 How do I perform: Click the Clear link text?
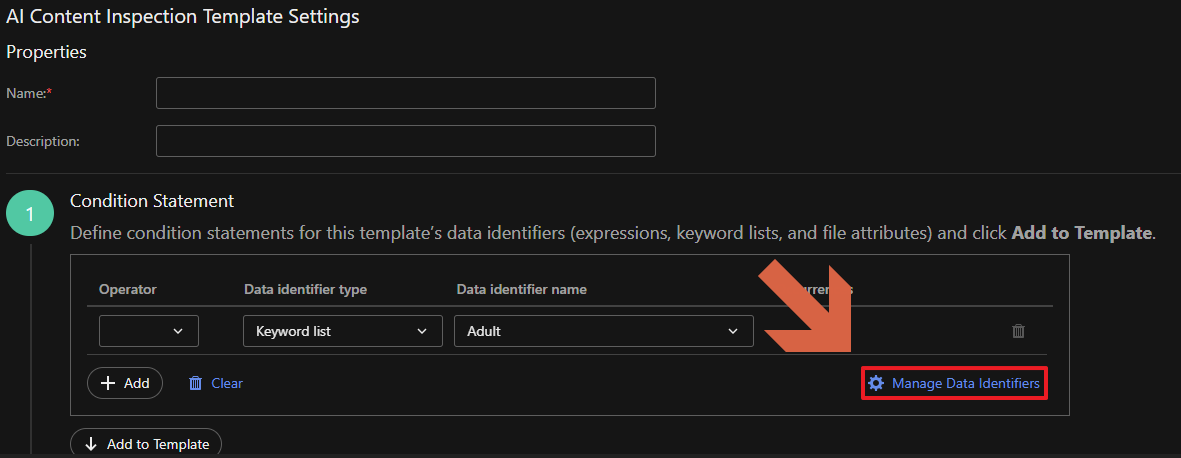227,383
